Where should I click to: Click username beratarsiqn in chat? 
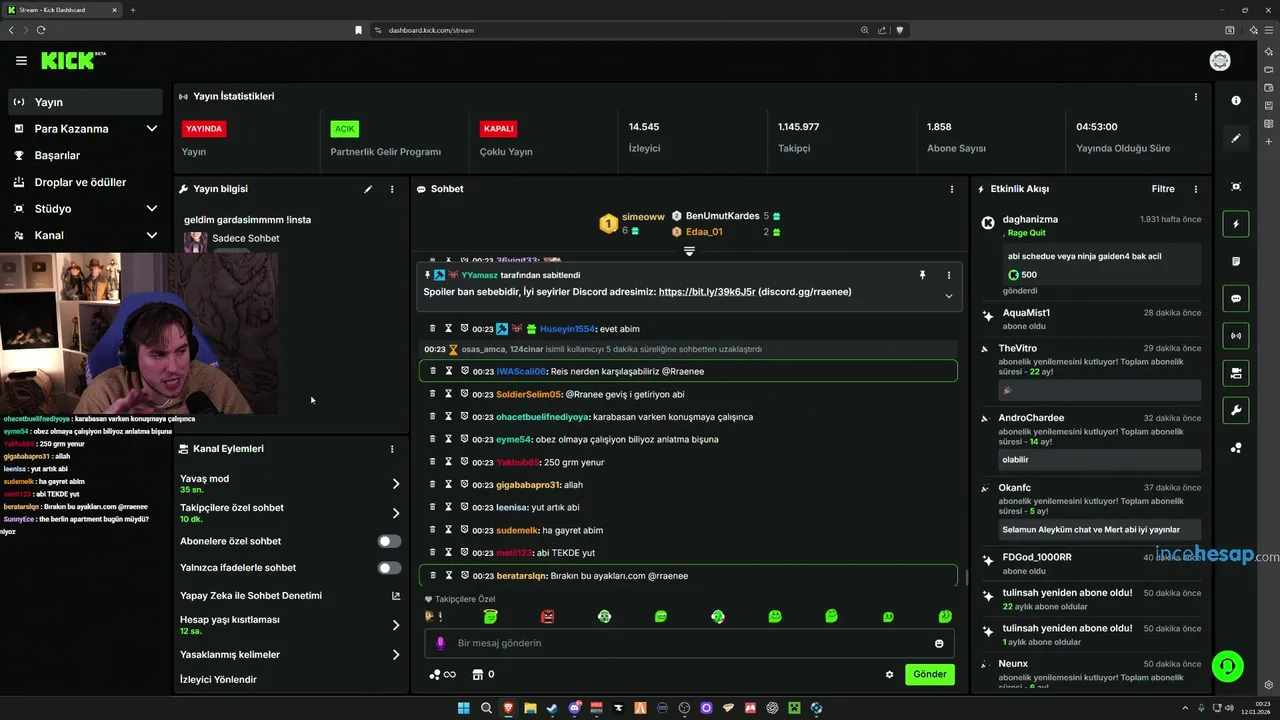(x=521, y=576)
